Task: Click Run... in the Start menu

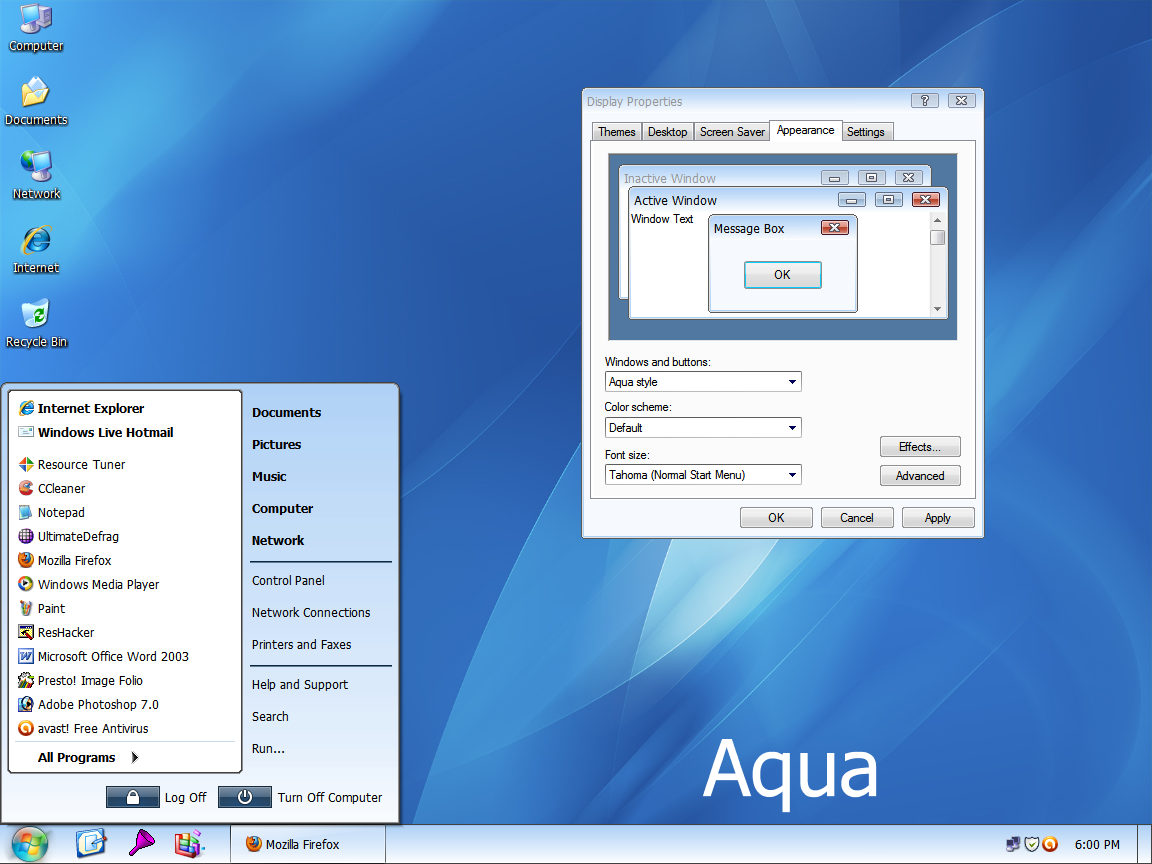Action: (x=268, y=749)
